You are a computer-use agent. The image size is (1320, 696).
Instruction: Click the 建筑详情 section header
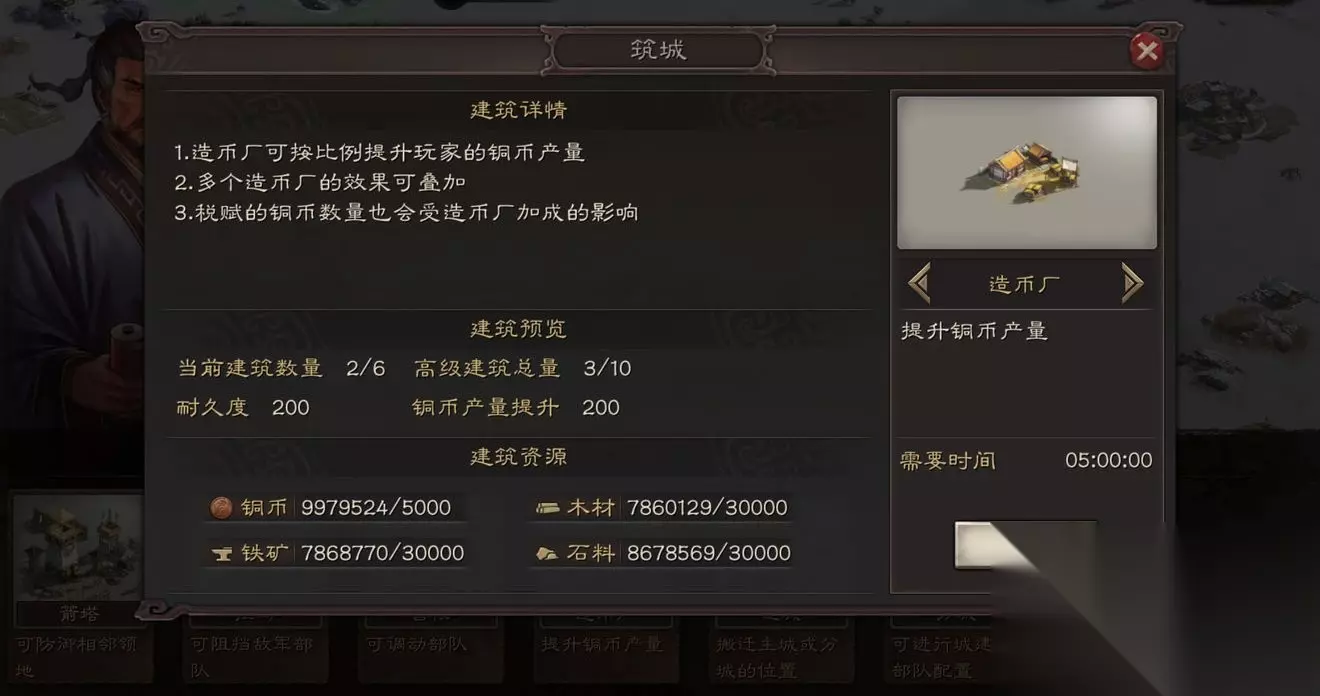pos(518,110)
